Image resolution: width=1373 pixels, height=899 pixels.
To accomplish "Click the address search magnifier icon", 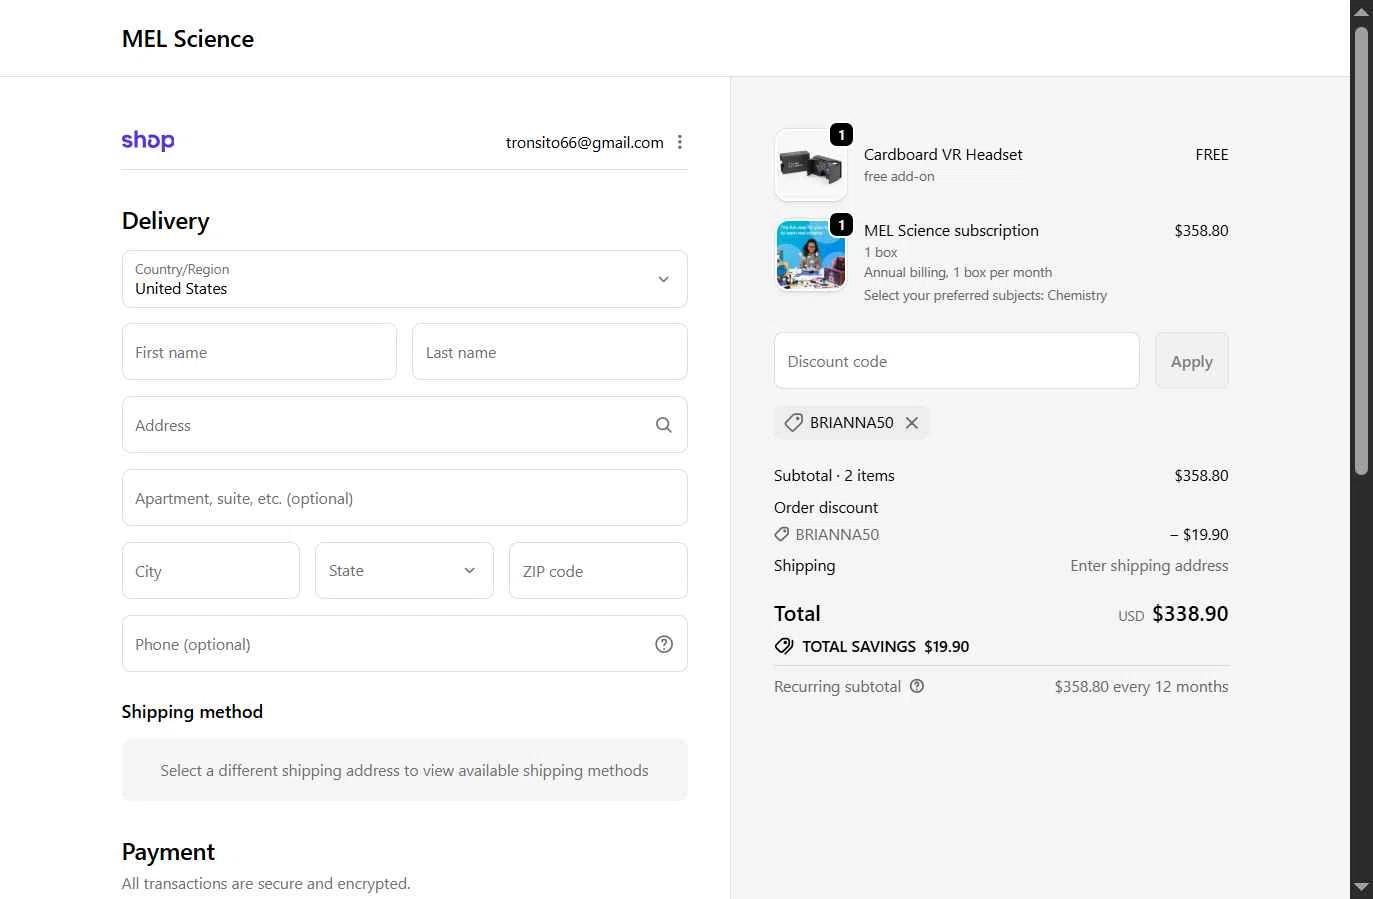I will [663, 425].
